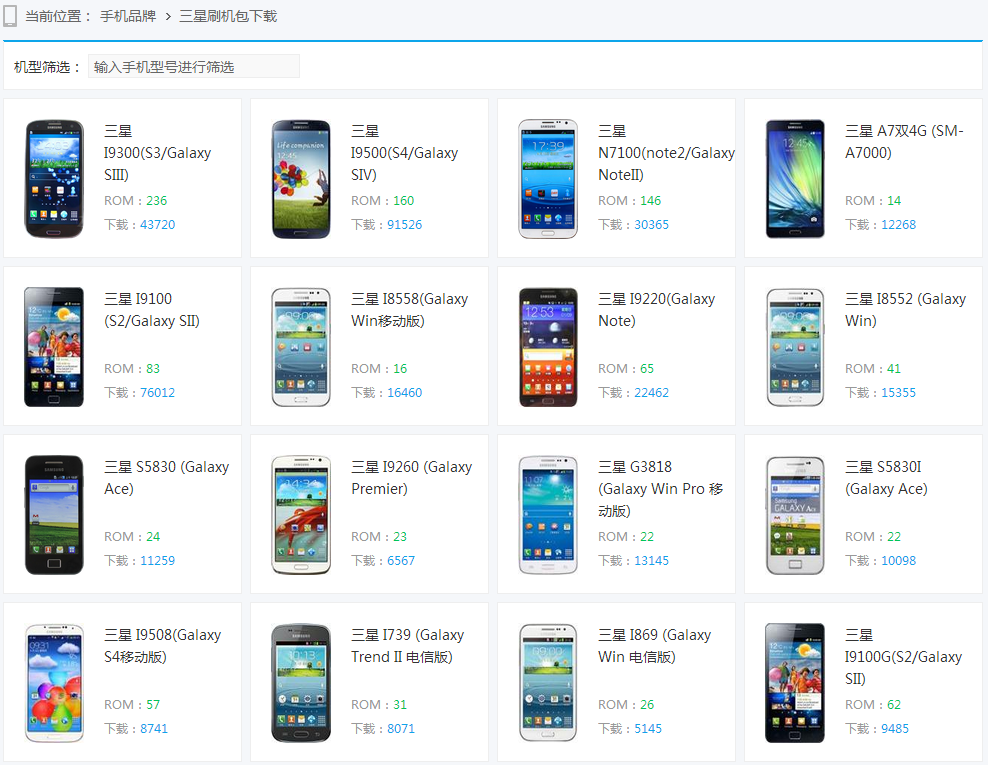The height and width of the screenshot is (765, 988).
Task: Click the ROM count 160
Action: coord(404,200)
